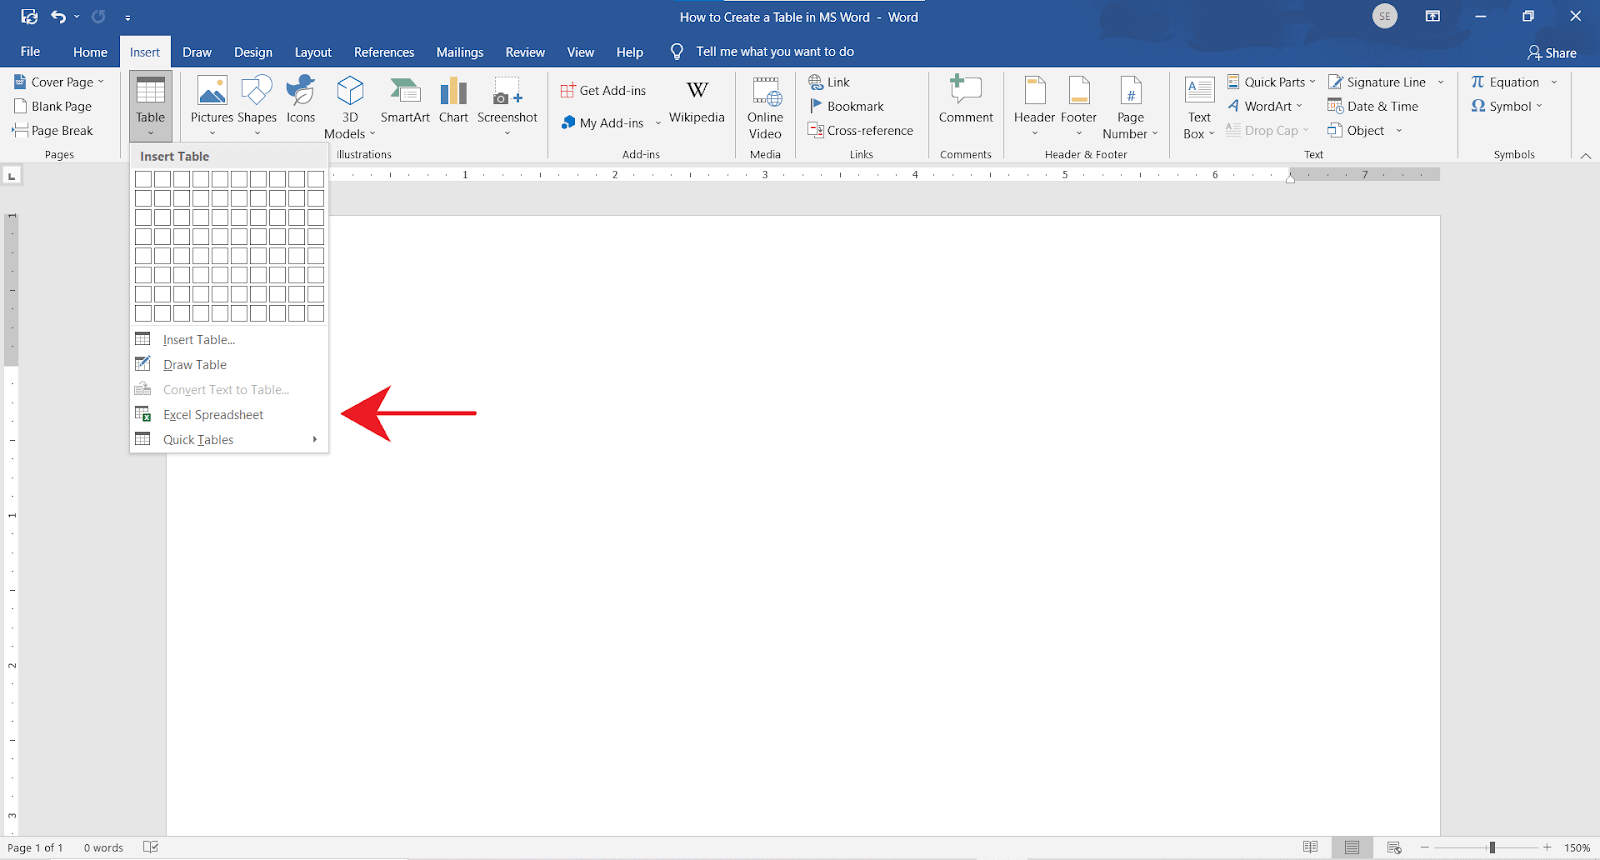
Task: Click the Share button
Action: [x=1552, y=53]
